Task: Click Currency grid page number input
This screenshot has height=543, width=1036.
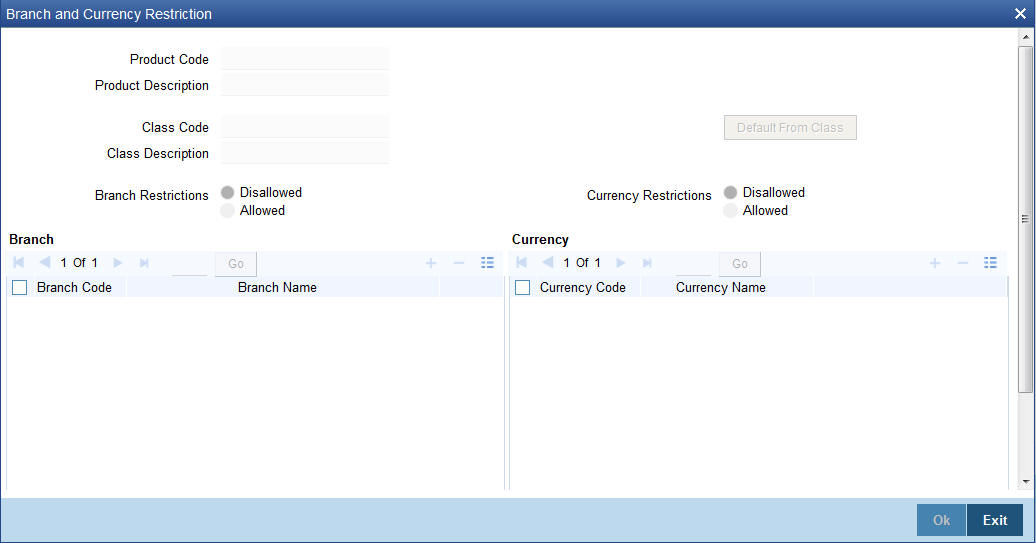Action: (693, 264)
